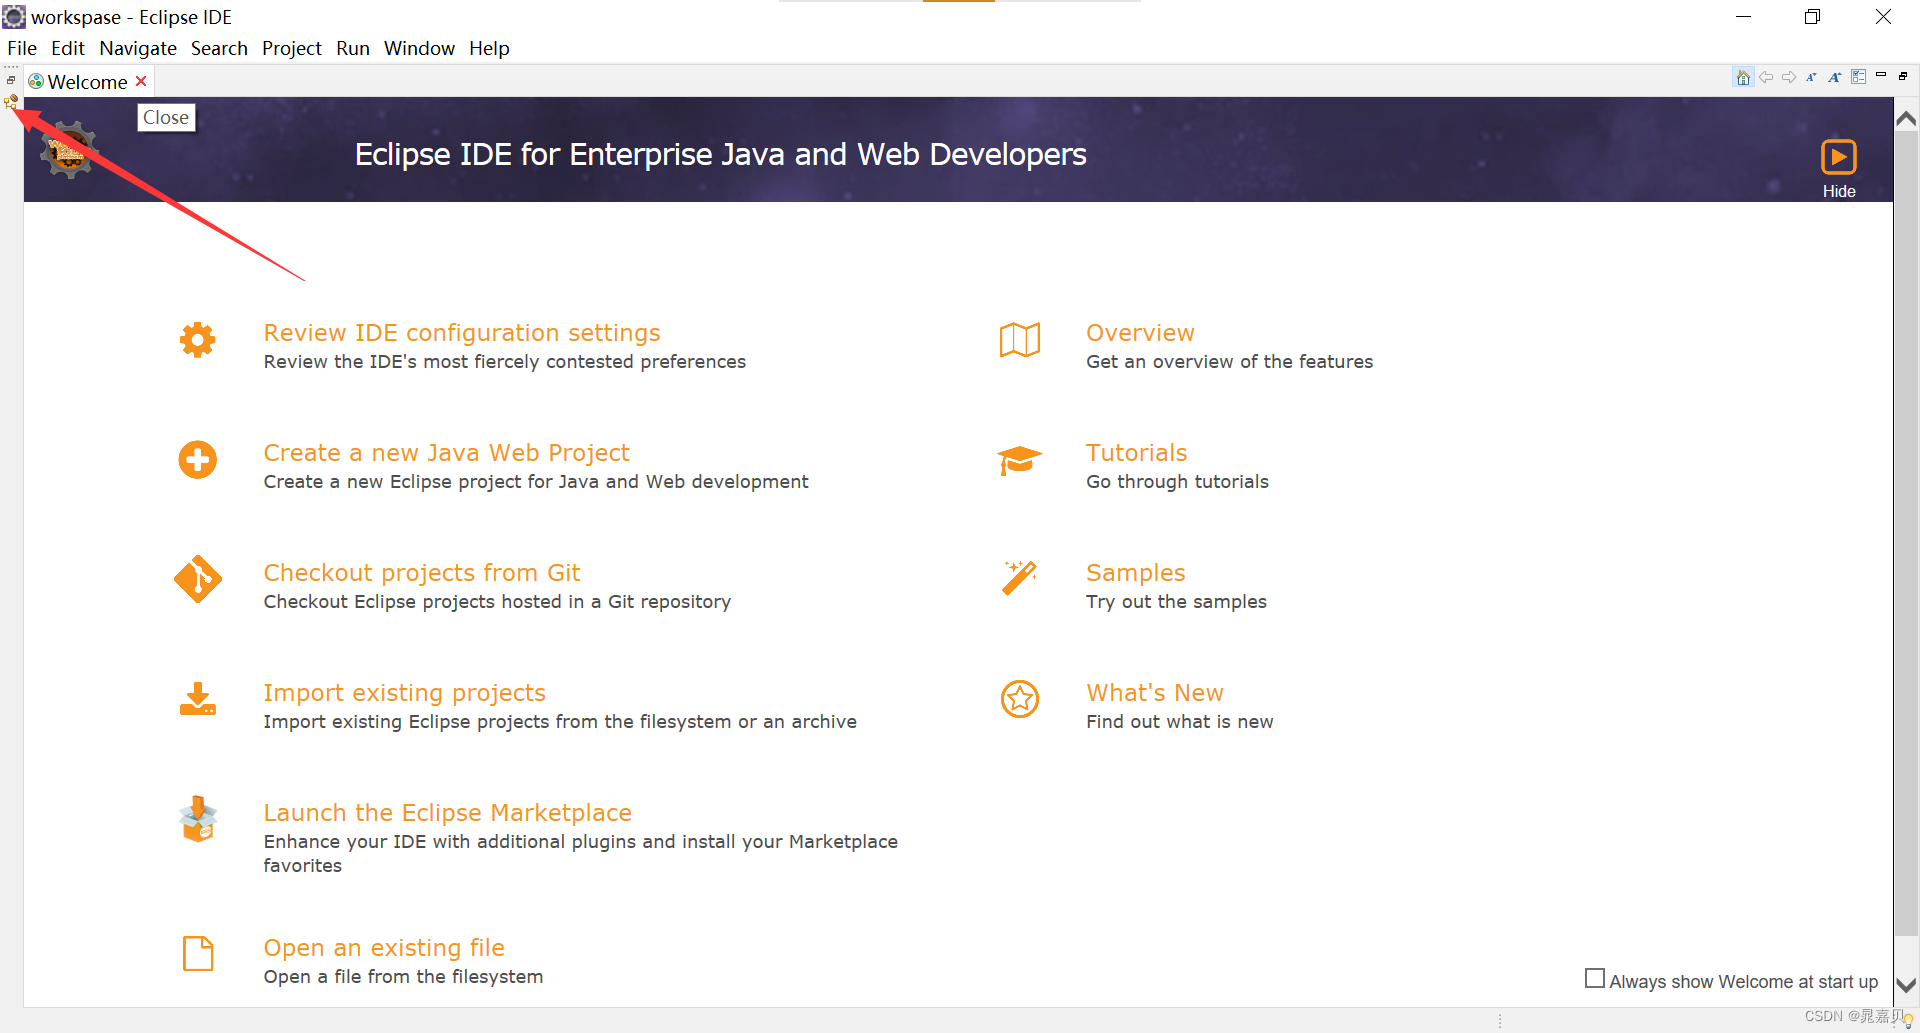Click the forward navigation arrow in Welcome toolbar
1920x1033 pixels.
(1789, 78)
